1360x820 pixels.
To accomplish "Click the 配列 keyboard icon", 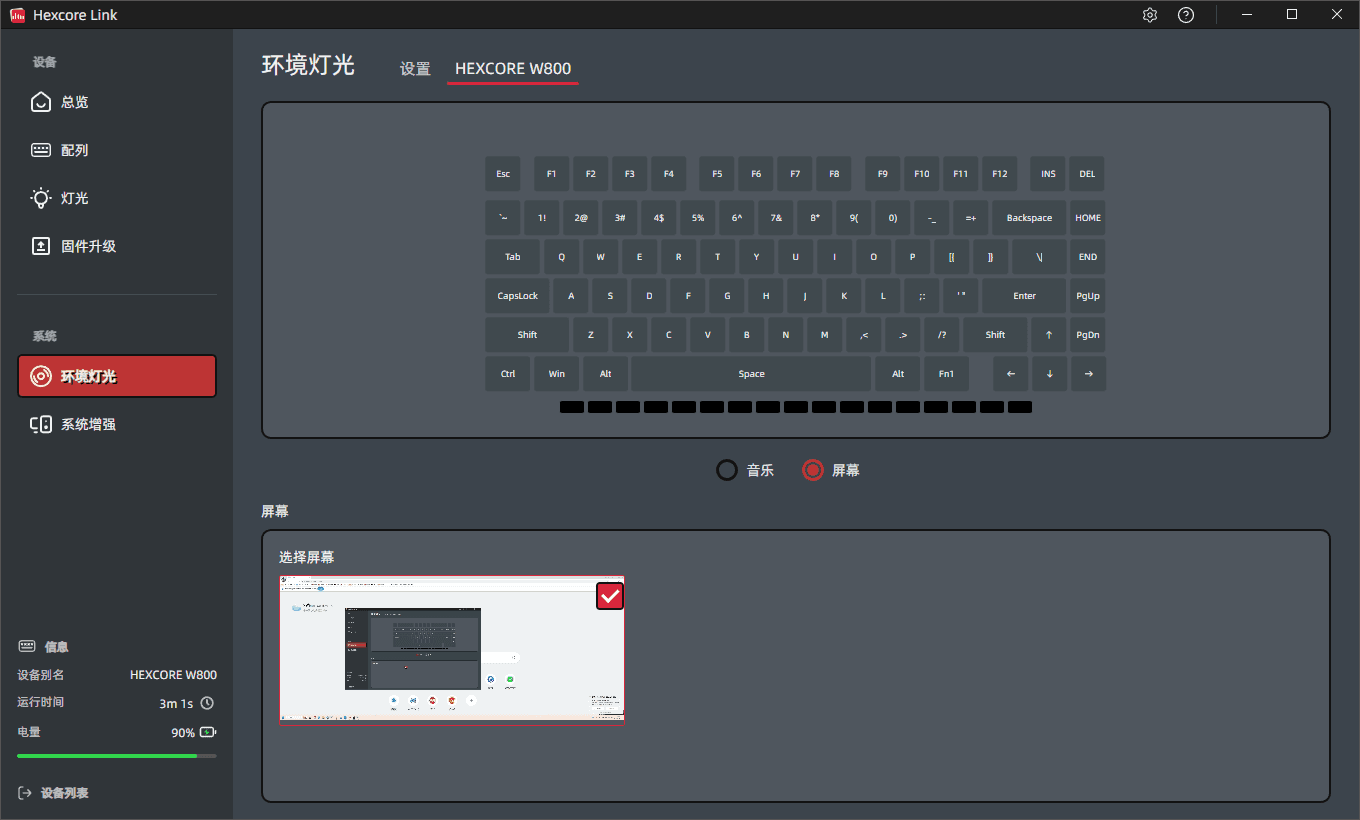I will coord(41,150).
